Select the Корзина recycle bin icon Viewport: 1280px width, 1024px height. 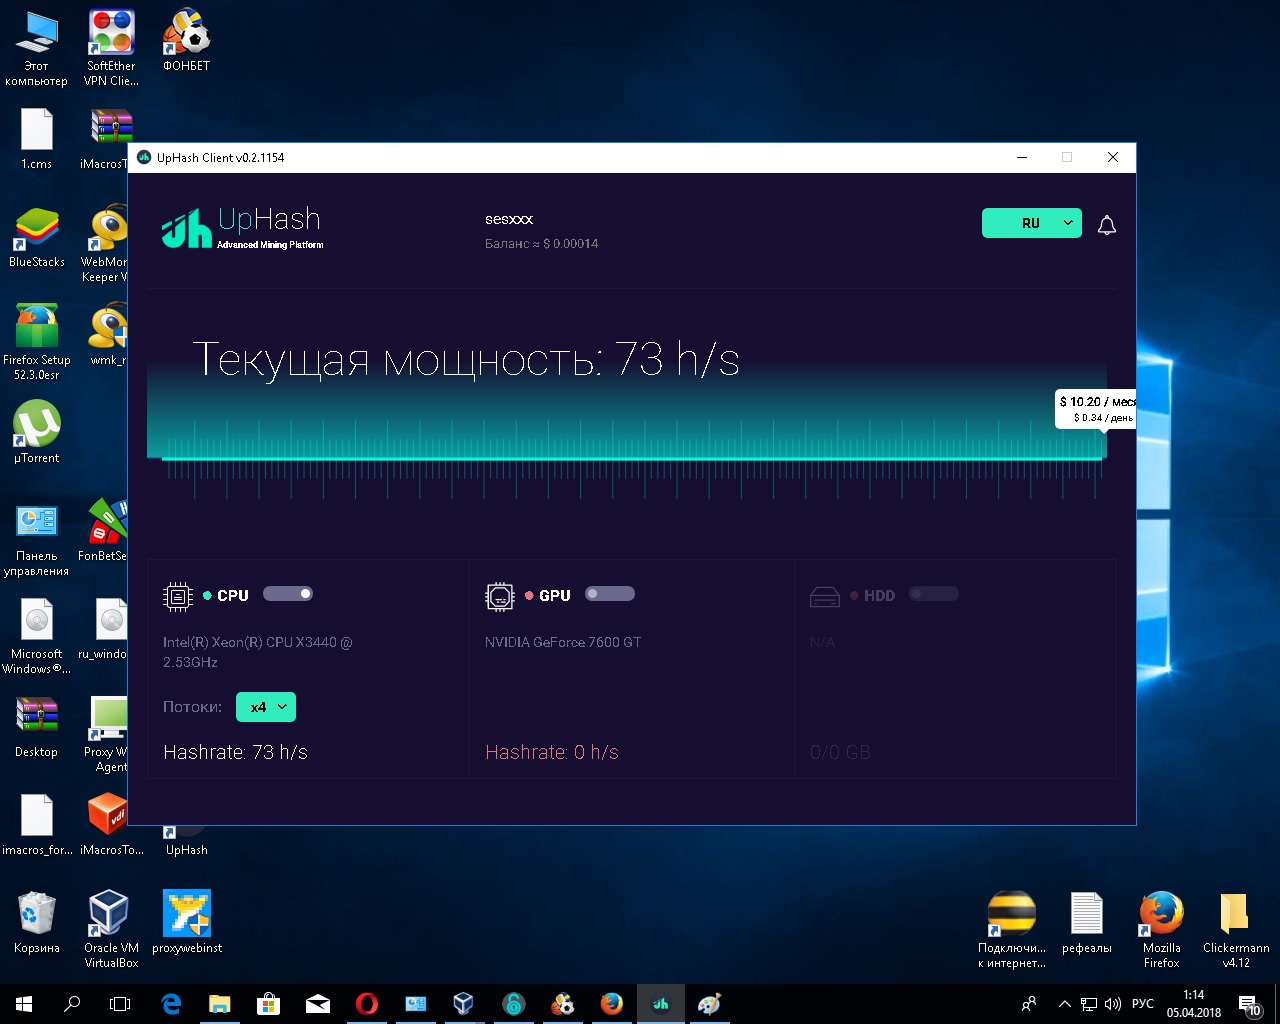(x=37, y=922)
